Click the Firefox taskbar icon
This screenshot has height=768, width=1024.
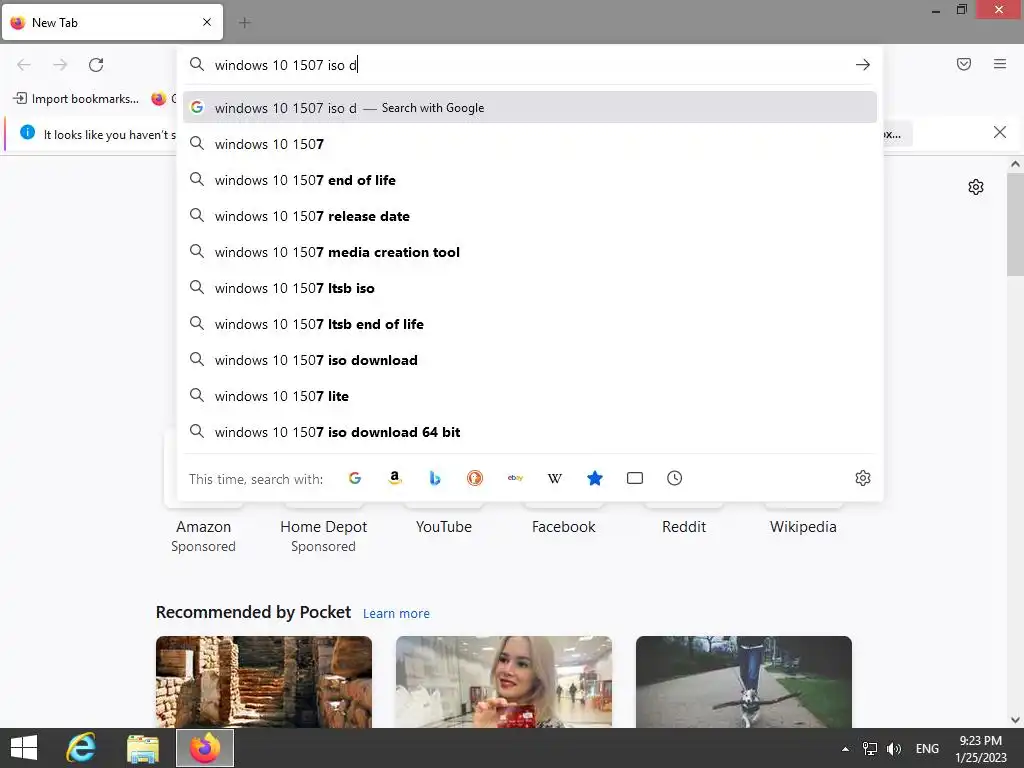point(205,748)
